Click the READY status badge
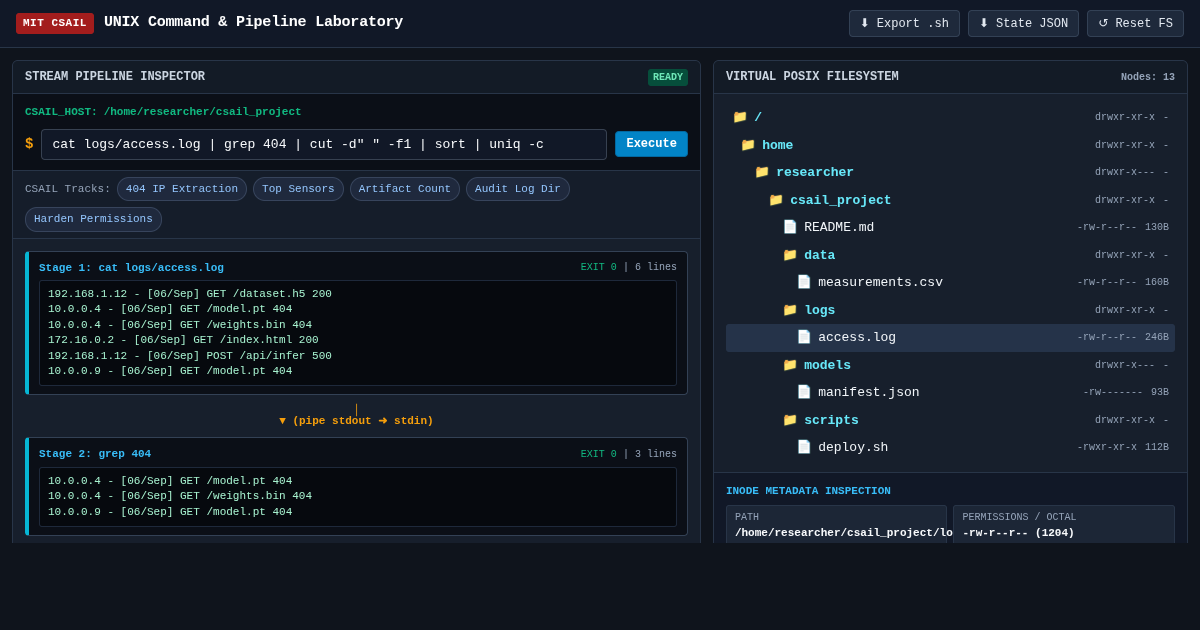This screenshot has height=630, width=1200. click(x=668, y=77)
